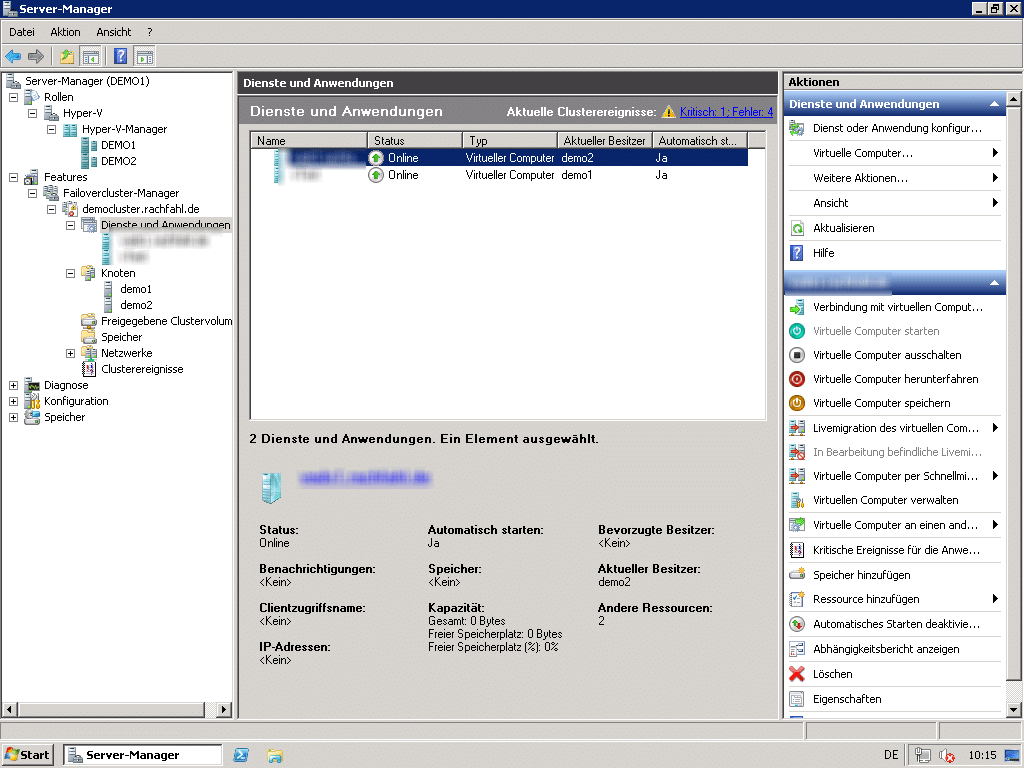
Task: Click the red 'Virtuelle Computer herunterfahren' icon
Action: click(797, 379)
